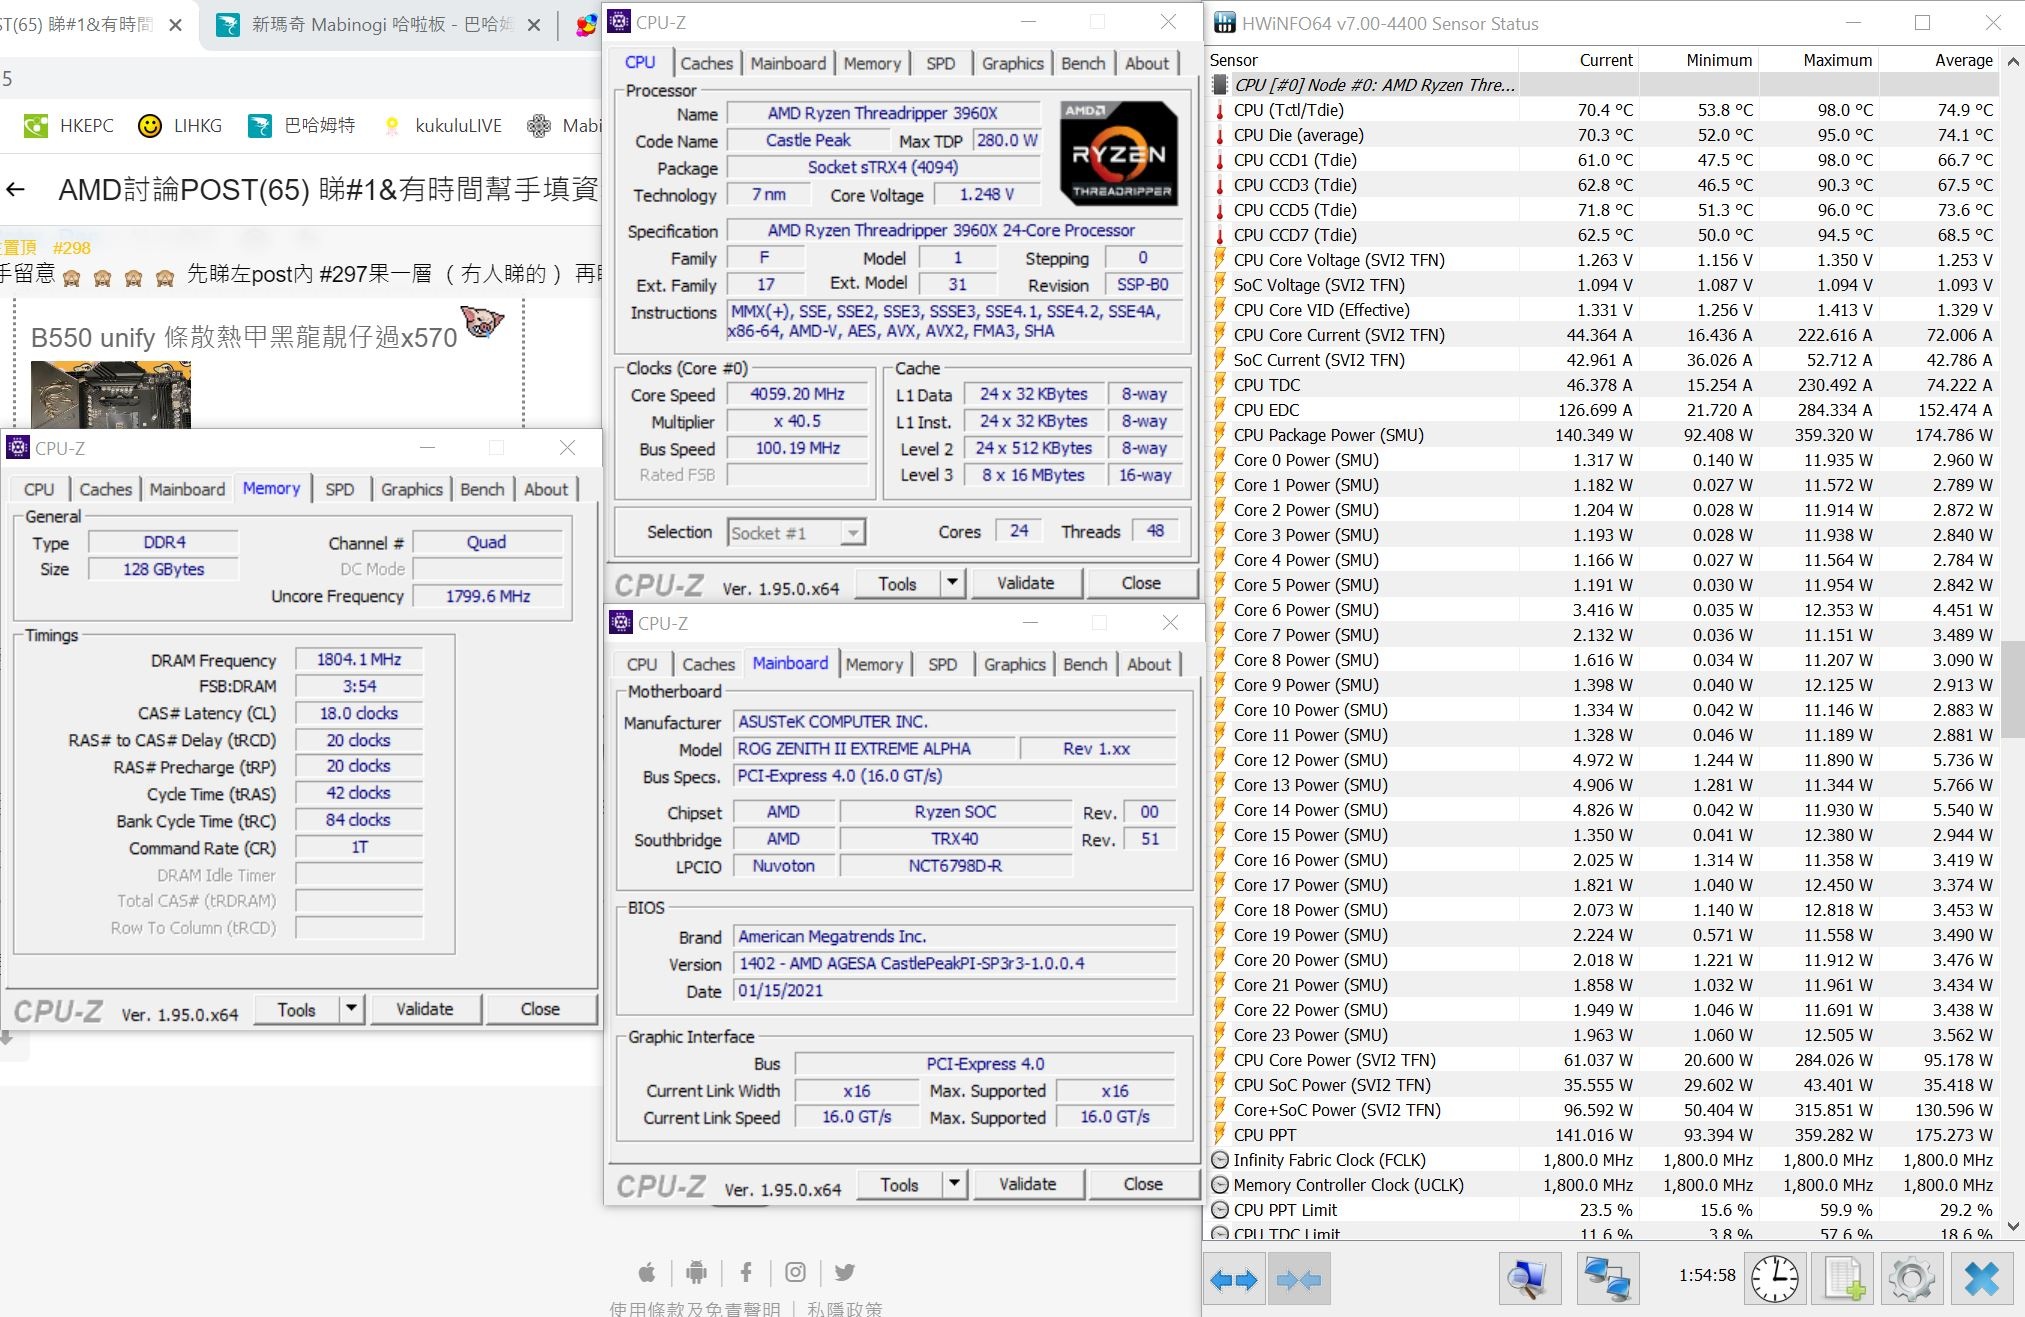Viewport: 2025px width, 1317px height.
Task: Select Bench tab in Mainboard CPU-Z window
Action: [1085, 664]
